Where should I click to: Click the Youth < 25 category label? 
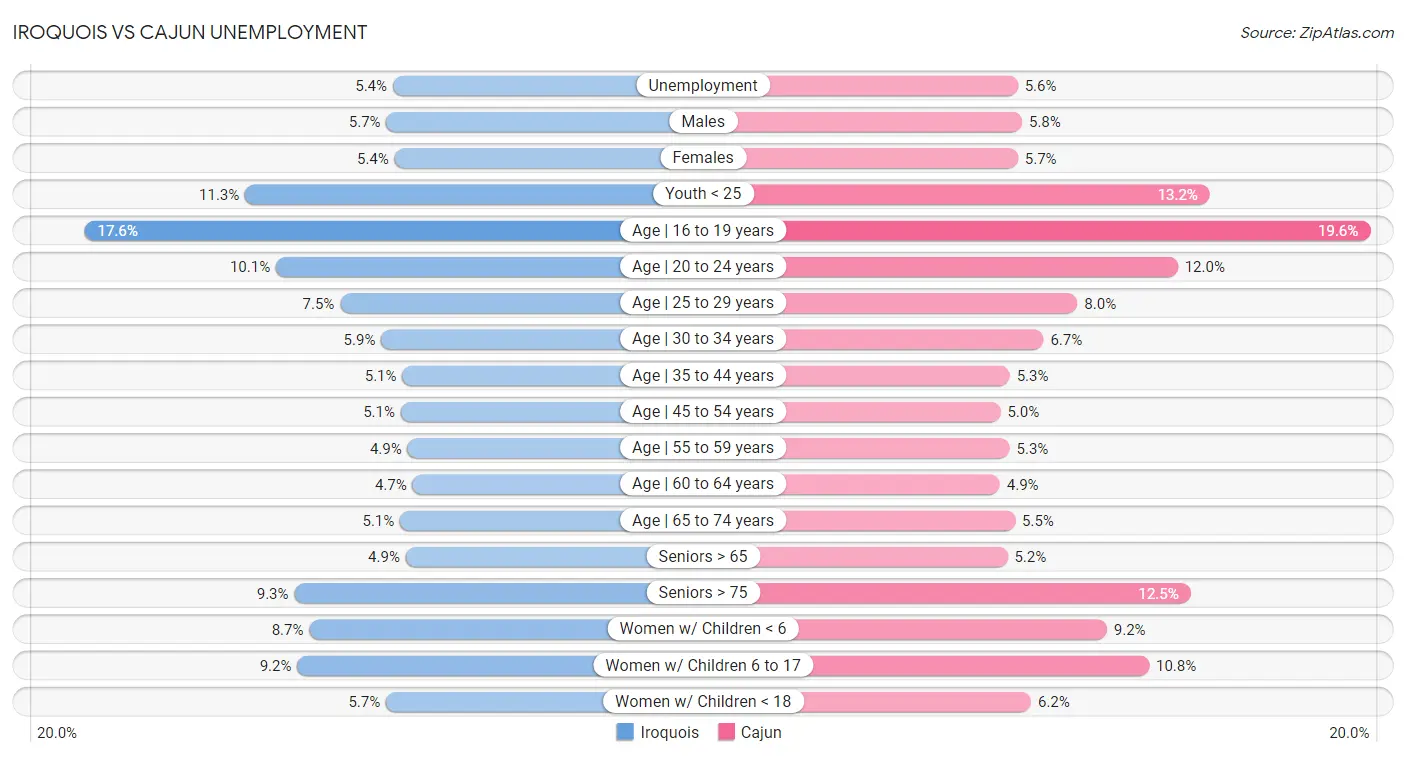coord(703,194)
